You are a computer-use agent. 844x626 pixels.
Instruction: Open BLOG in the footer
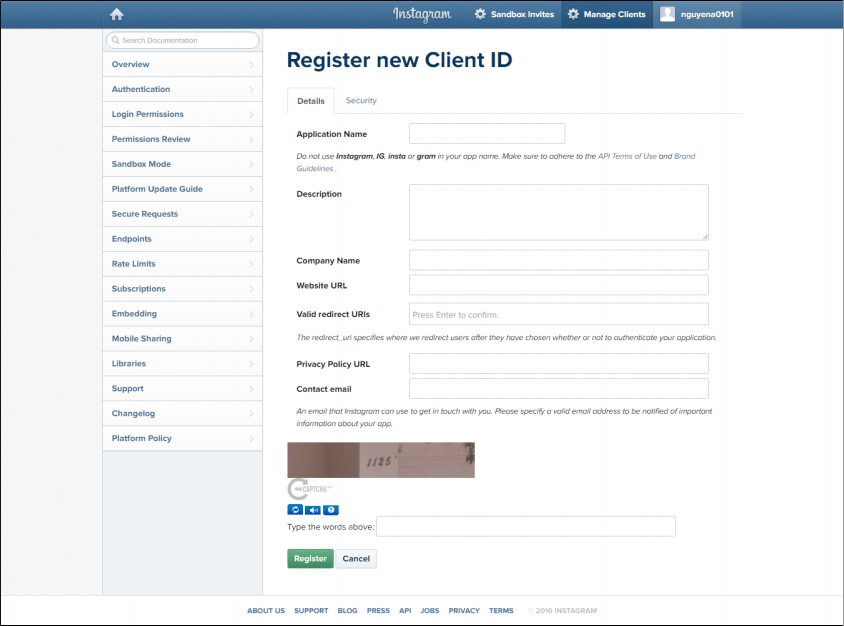point(347,611)
